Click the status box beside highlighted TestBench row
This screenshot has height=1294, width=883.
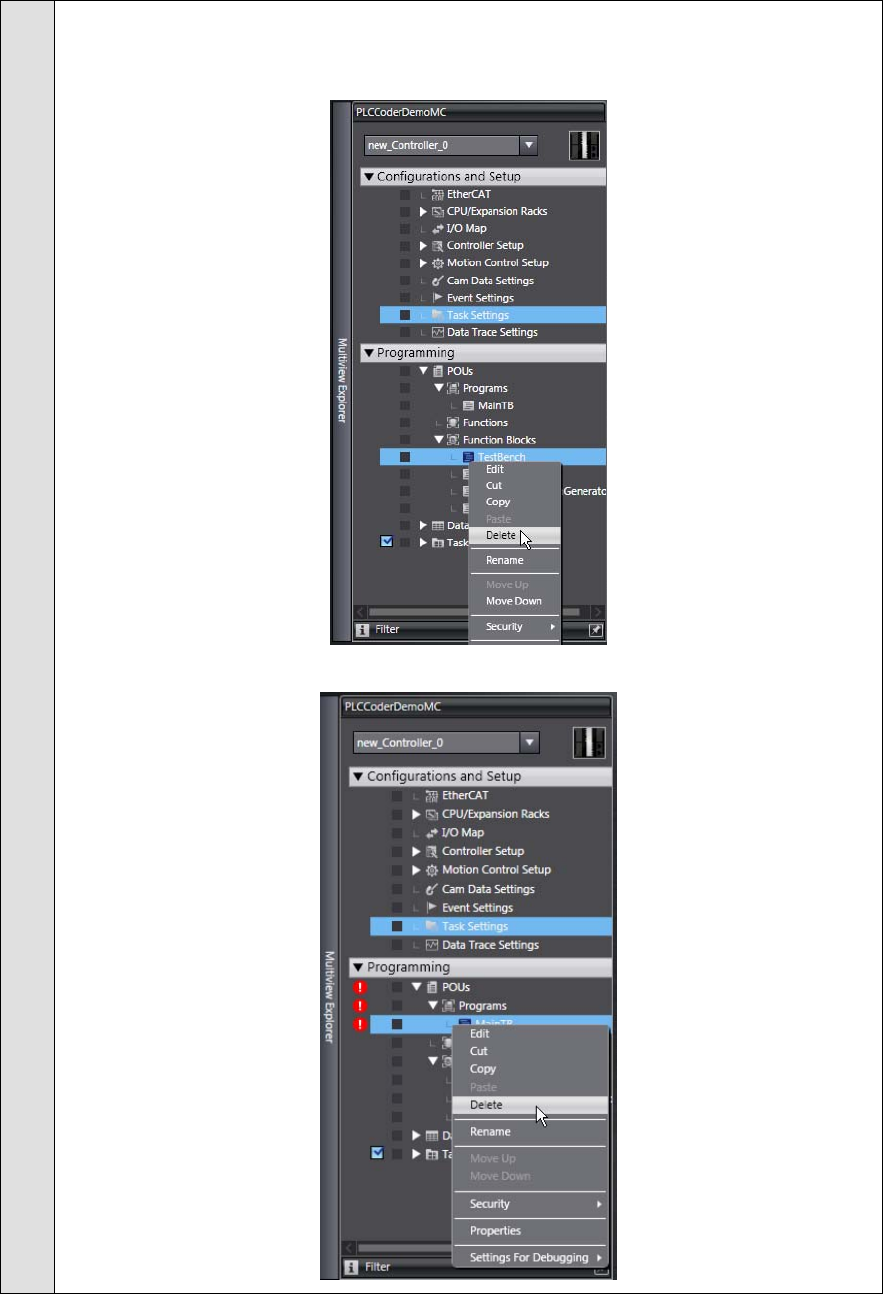click(404, 457)
